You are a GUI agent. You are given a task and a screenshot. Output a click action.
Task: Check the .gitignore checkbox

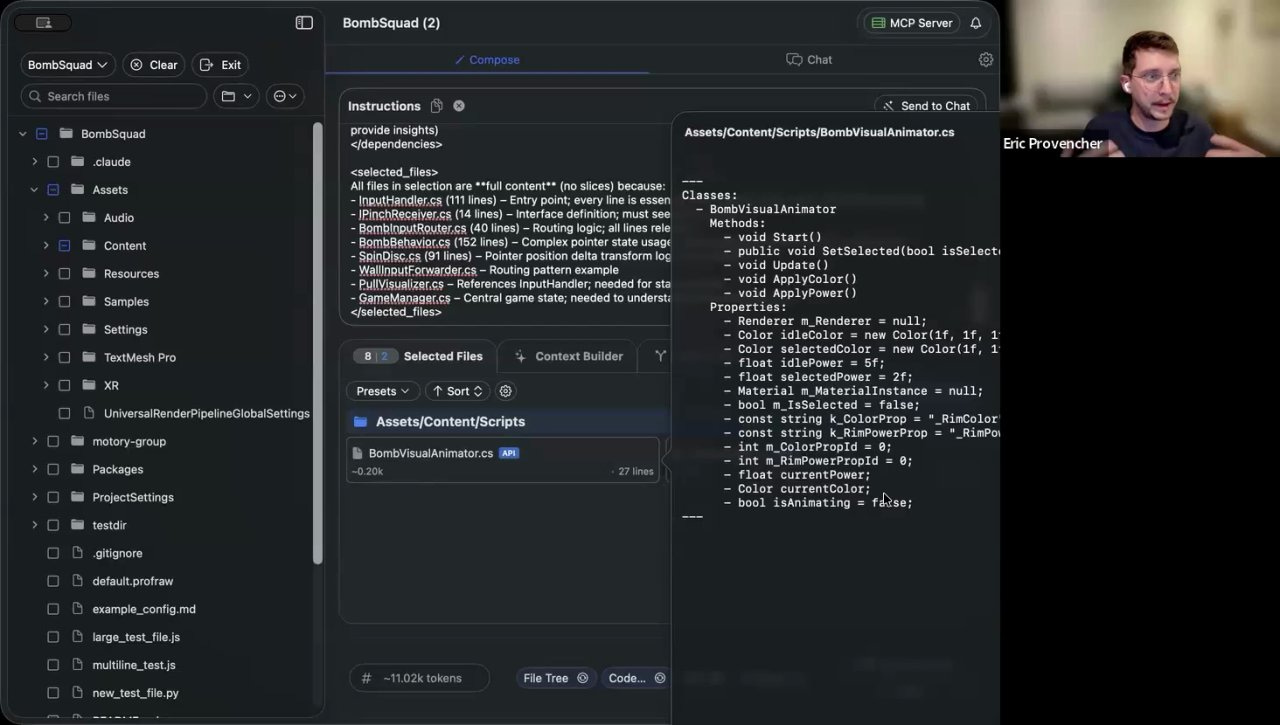(53, 554)
